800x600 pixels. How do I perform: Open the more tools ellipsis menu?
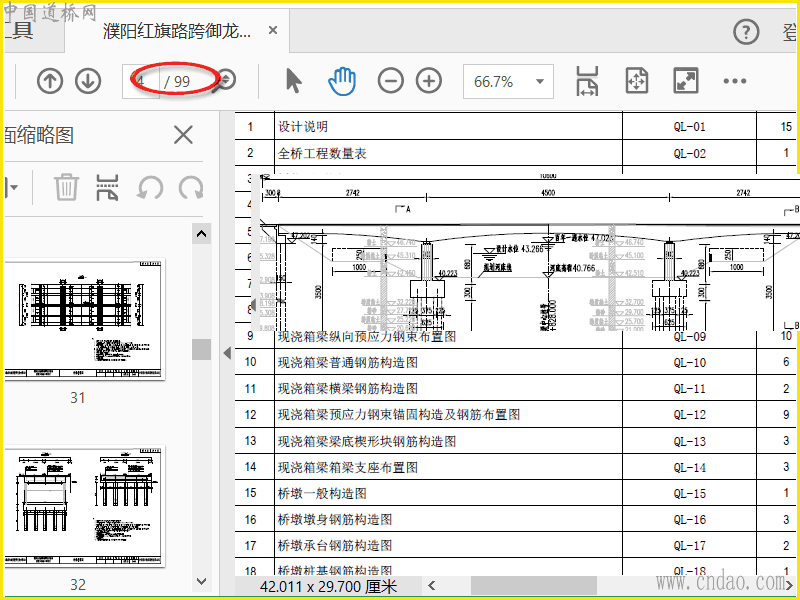pyautogui.click(x=735, y=81)
